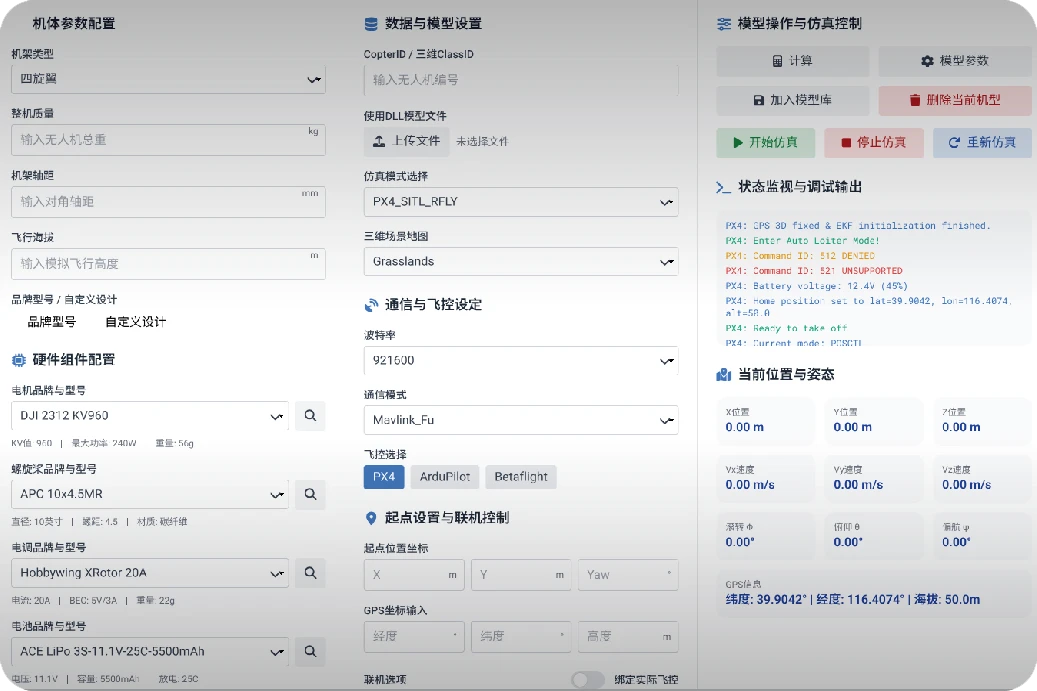This screenshot has width=1037, height=691.
Task: Choose the 自定义设计 option
Action: [135, 322]
